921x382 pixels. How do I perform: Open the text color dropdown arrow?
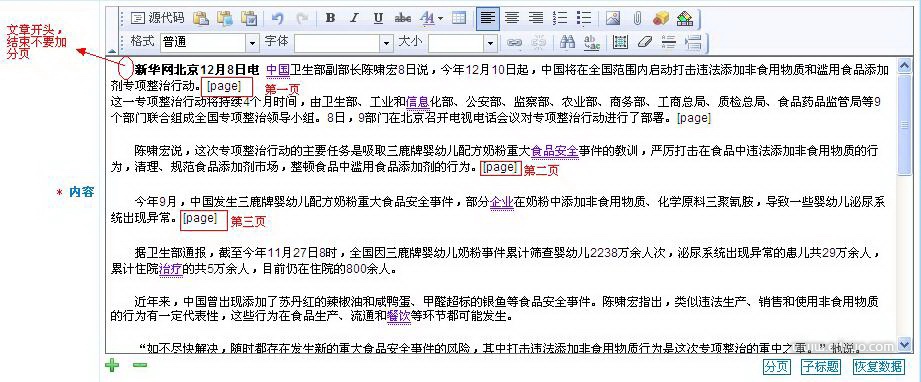click(441, 18)
